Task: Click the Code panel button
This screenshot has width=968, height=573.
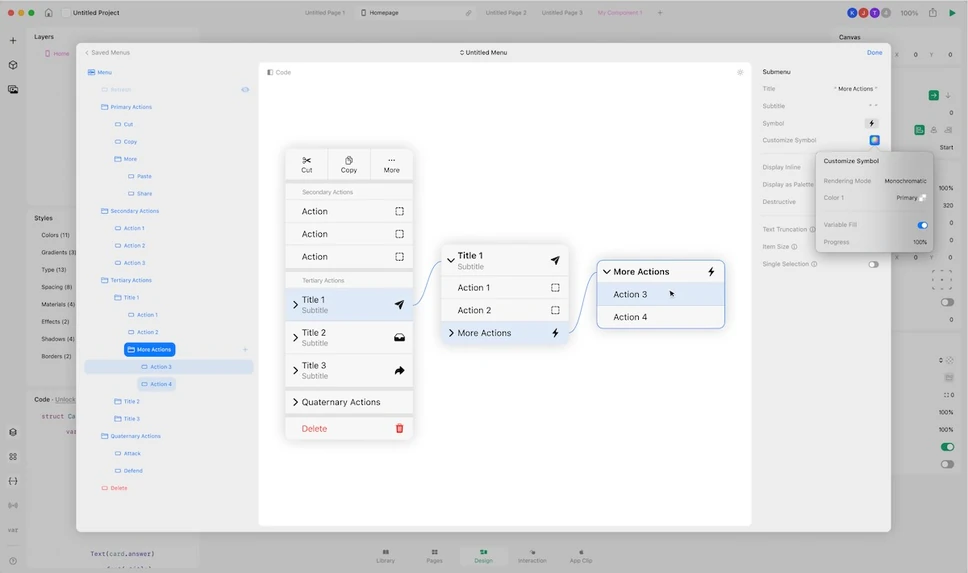Action: 279,72
